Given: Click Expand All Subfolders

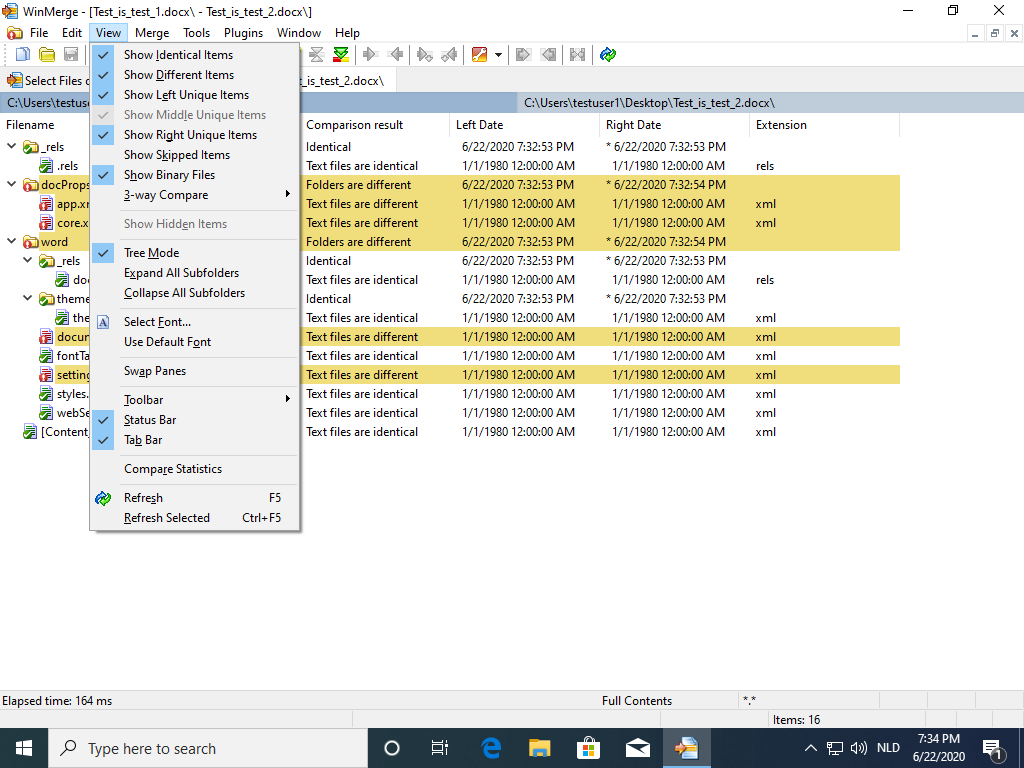Looking at the screenshot, I should coord(195,273).
